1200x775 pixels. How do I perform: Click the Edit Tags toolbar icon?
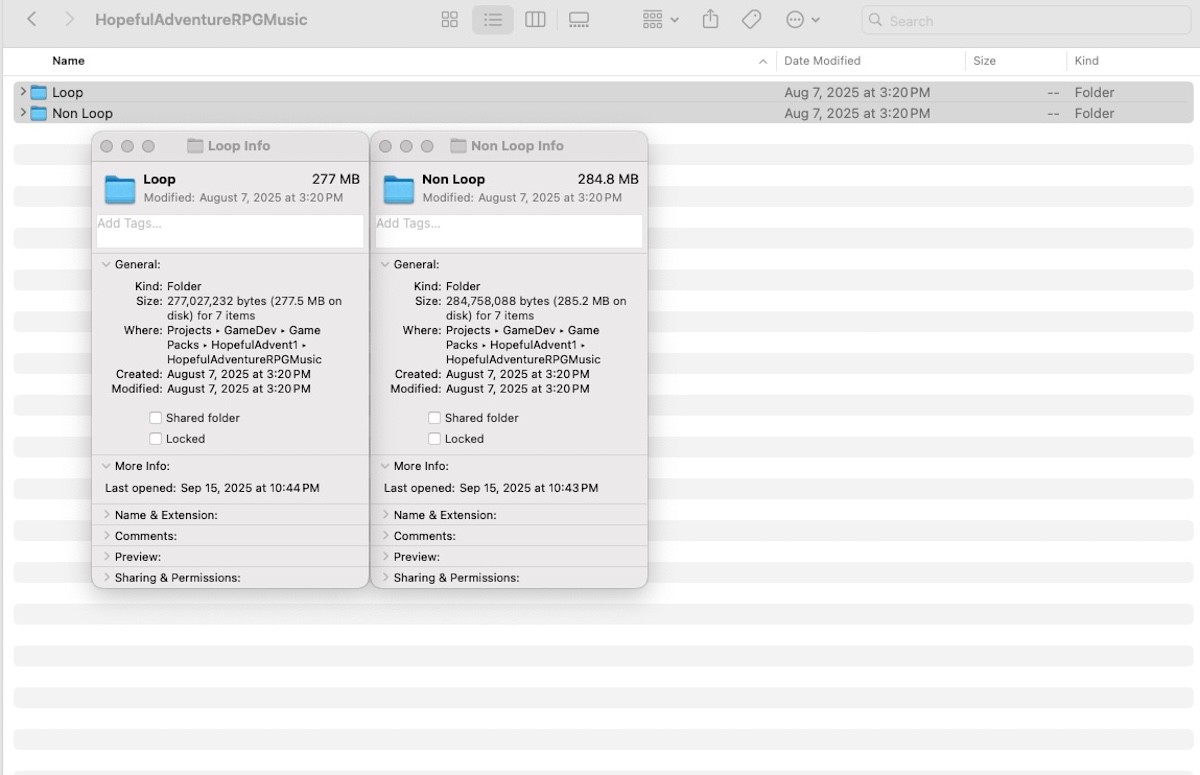(751, 20)
